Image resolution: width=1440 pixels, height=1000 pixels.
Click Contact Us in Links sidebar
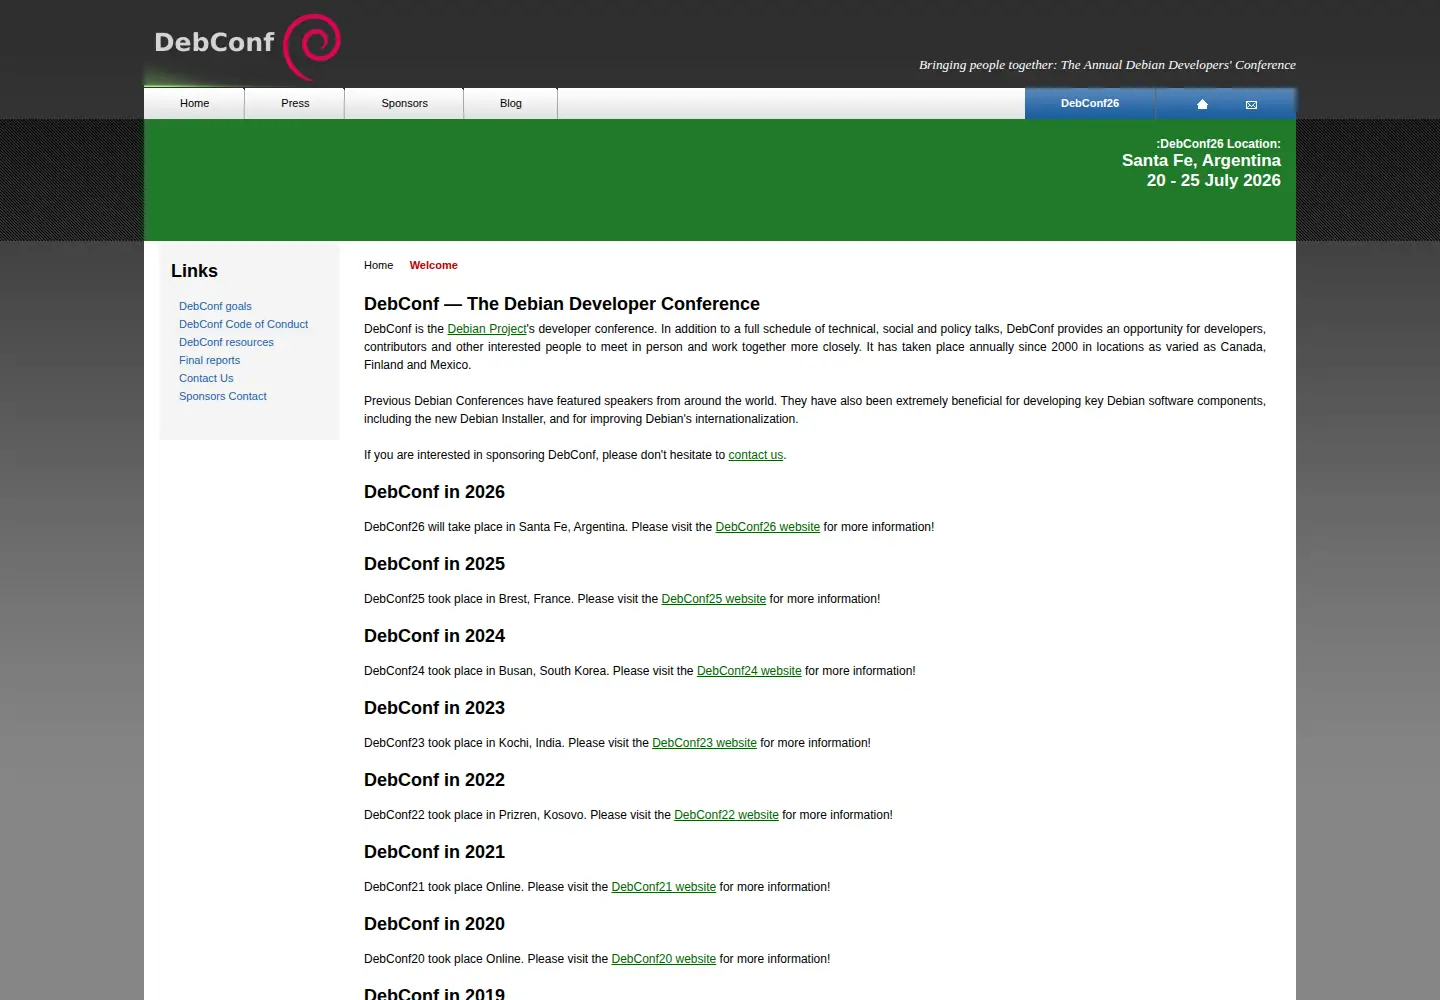(x=206, y=378)
